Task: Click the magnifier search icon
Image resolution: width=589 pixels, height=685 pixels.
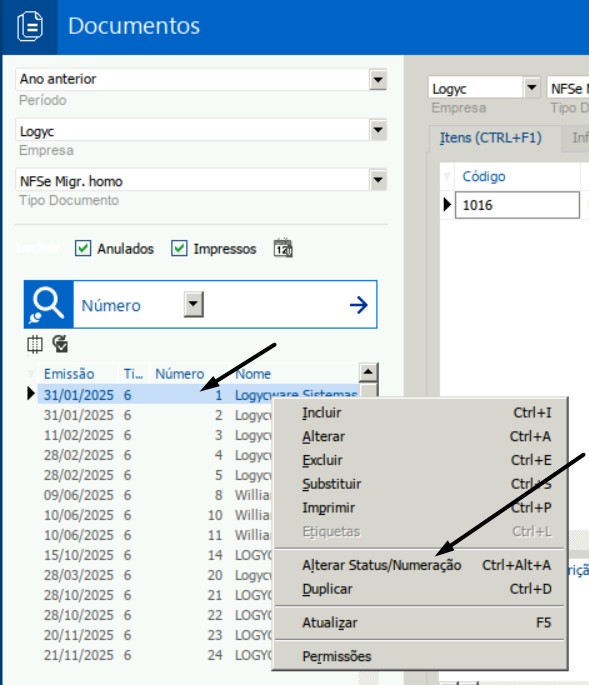Action: pos(49,304)
